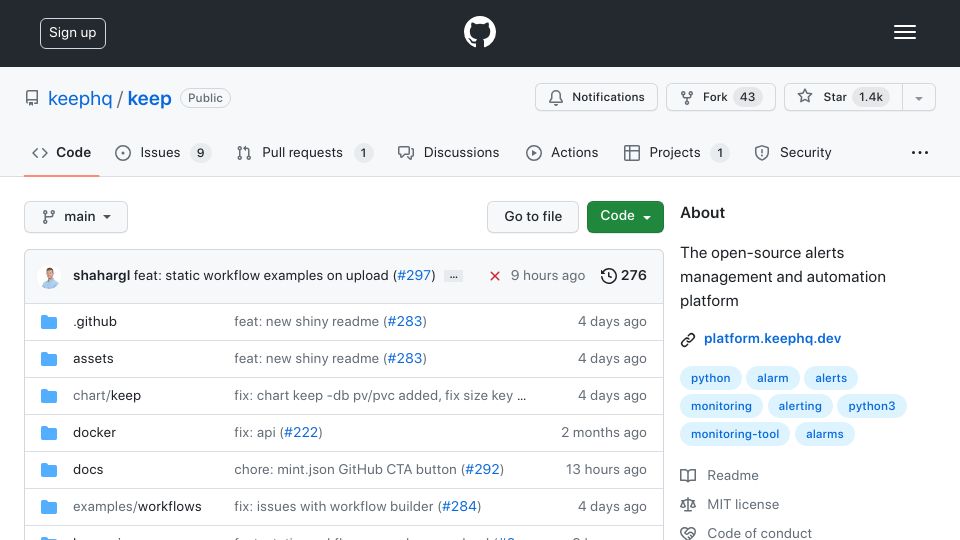The height and width of the screenshot is (540, 960).
Task: Open pull request #297 link
Action: (x=414, y=276)
